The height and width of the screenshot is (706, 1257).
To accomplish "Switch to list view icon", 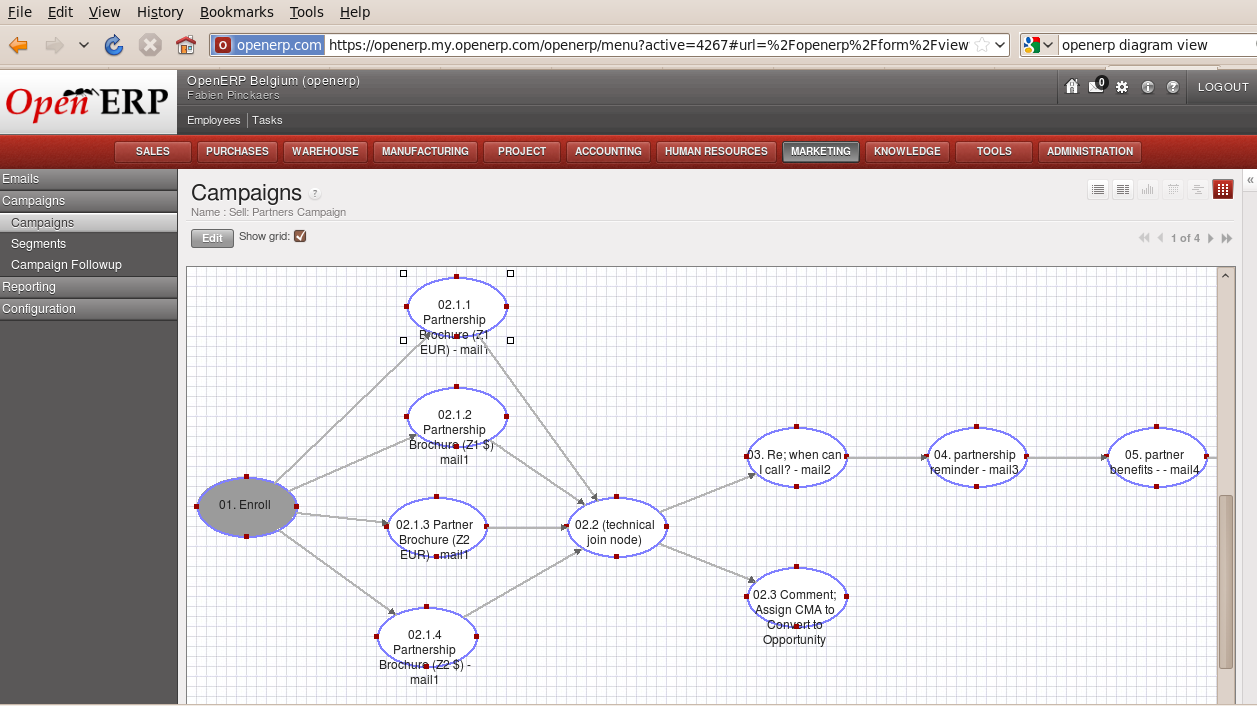I will [1098, 189].
